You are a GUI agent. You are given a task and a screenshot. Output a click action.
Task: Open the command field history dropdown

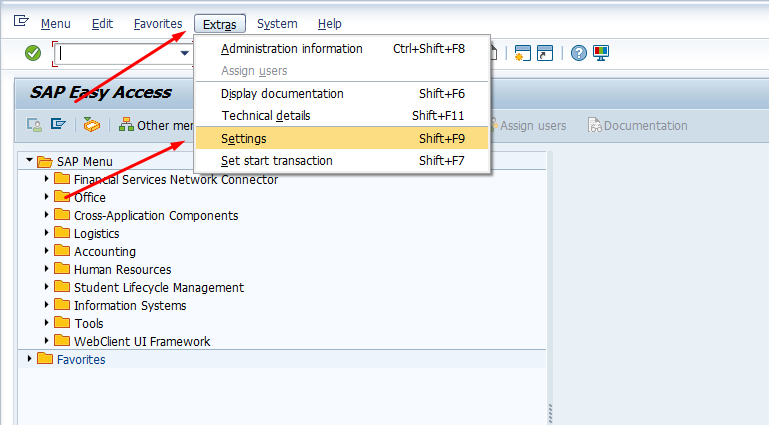point(184,53)
